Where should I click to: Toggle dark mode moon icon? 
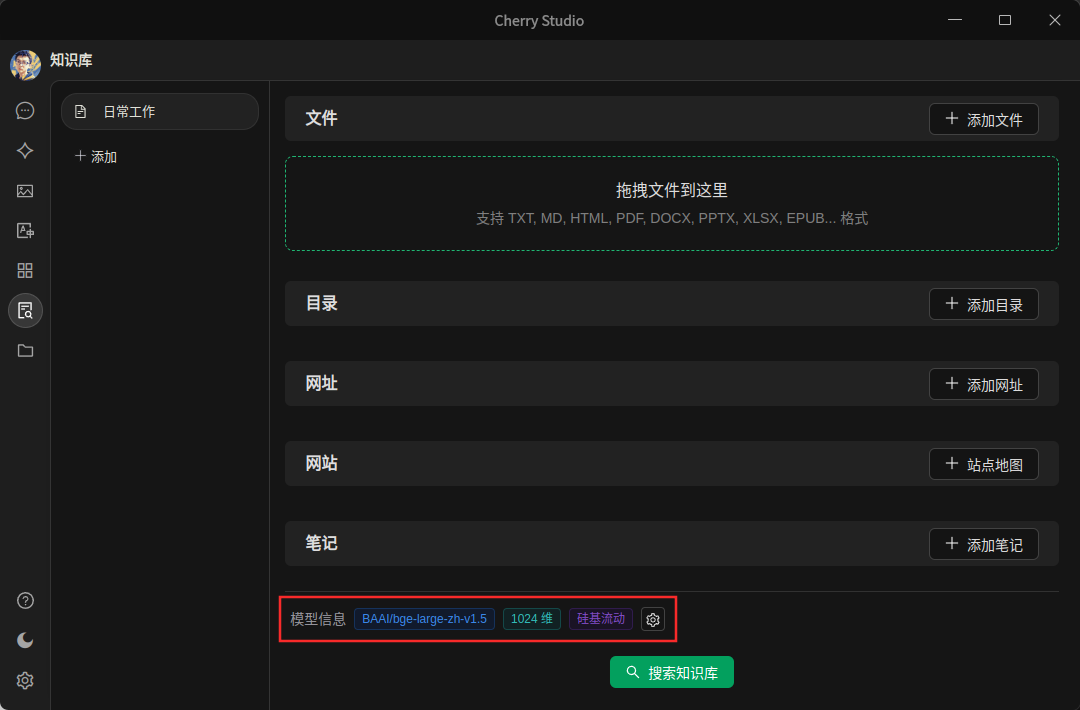(x=25, y=640)
